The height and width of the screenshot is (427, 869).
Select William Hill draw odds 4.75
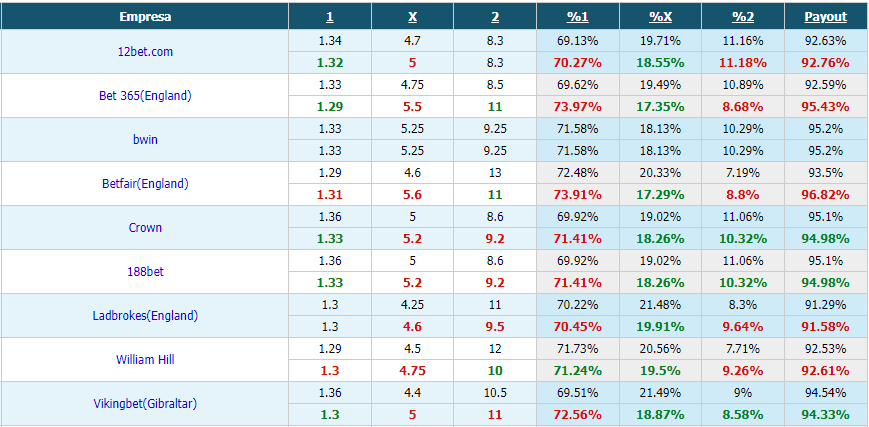pos(412,370)
